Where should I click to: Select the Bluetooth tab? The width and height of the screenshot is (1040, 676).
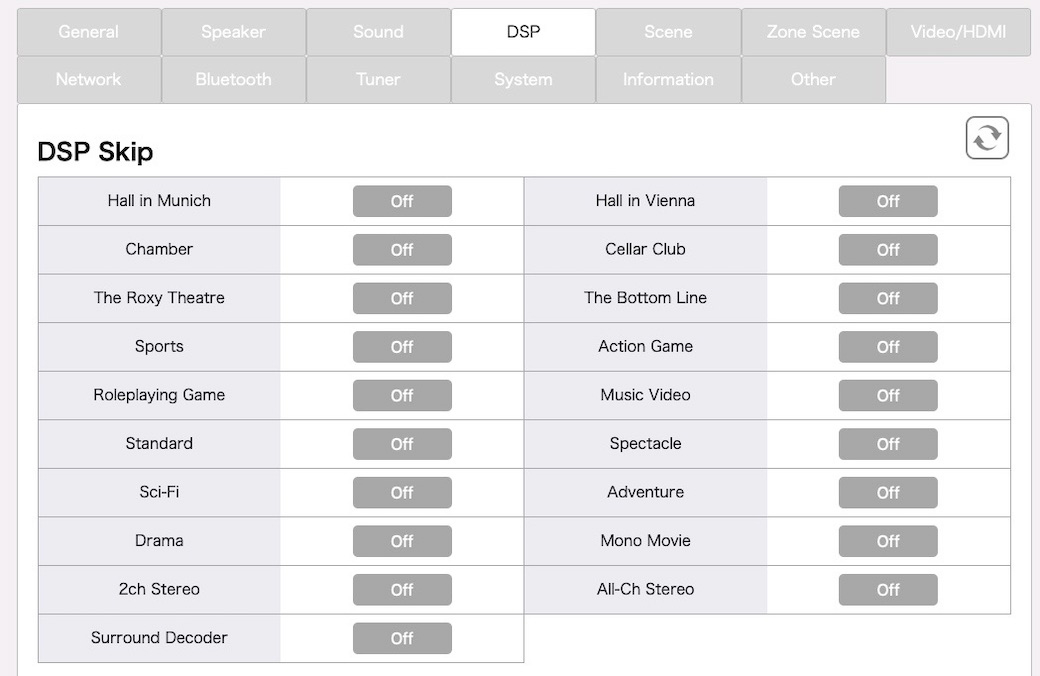coord(233,79)
